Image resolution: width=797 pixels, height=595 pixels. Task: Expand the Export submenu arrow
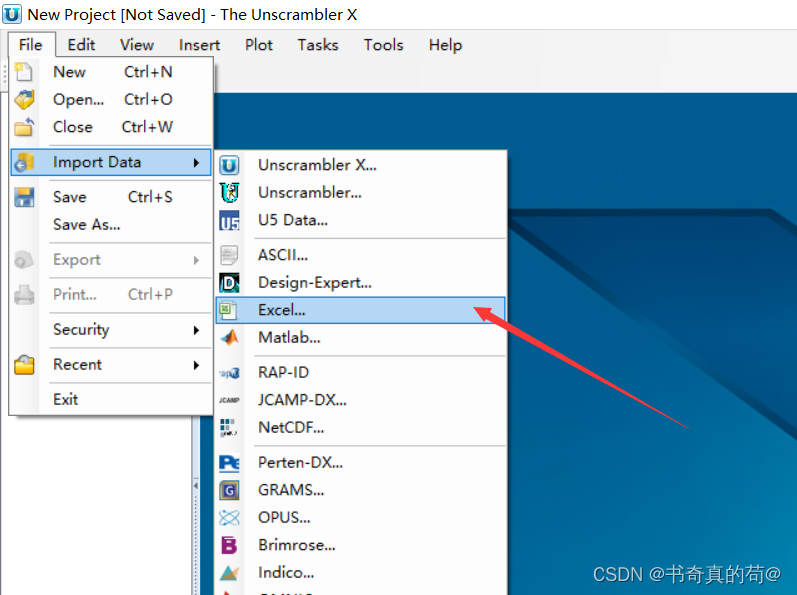pos(196,260)
